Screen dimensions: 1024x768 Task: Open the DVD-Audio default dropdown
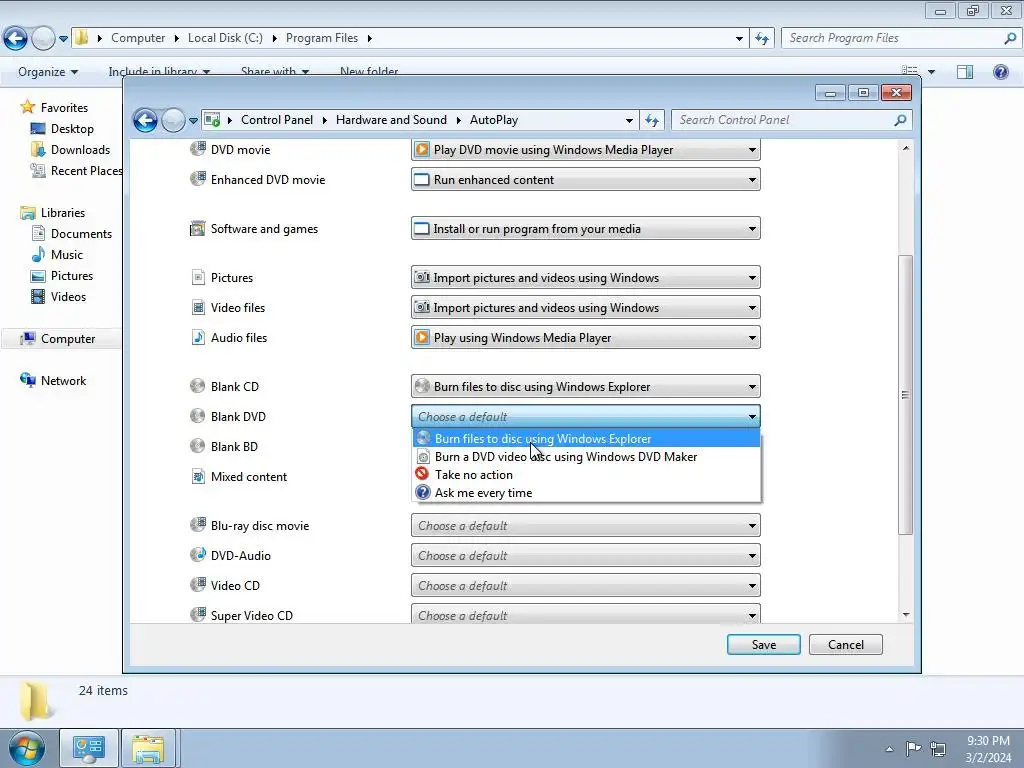pos(585,556)
